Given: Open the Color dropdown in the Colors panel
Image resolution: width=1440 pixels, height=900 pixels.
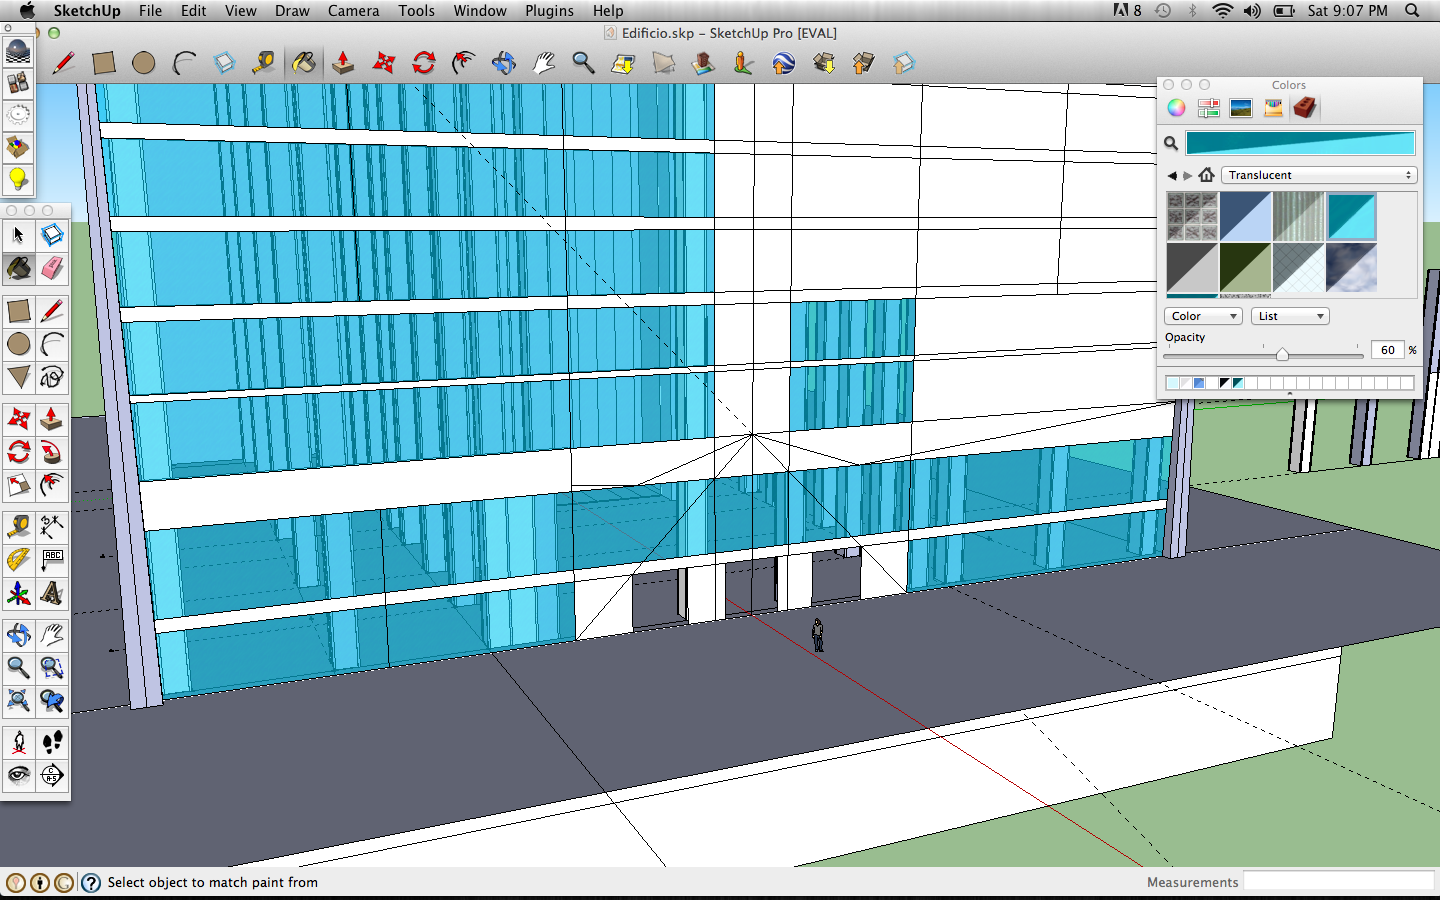Looking at the screenshot, I should 1202,316.
